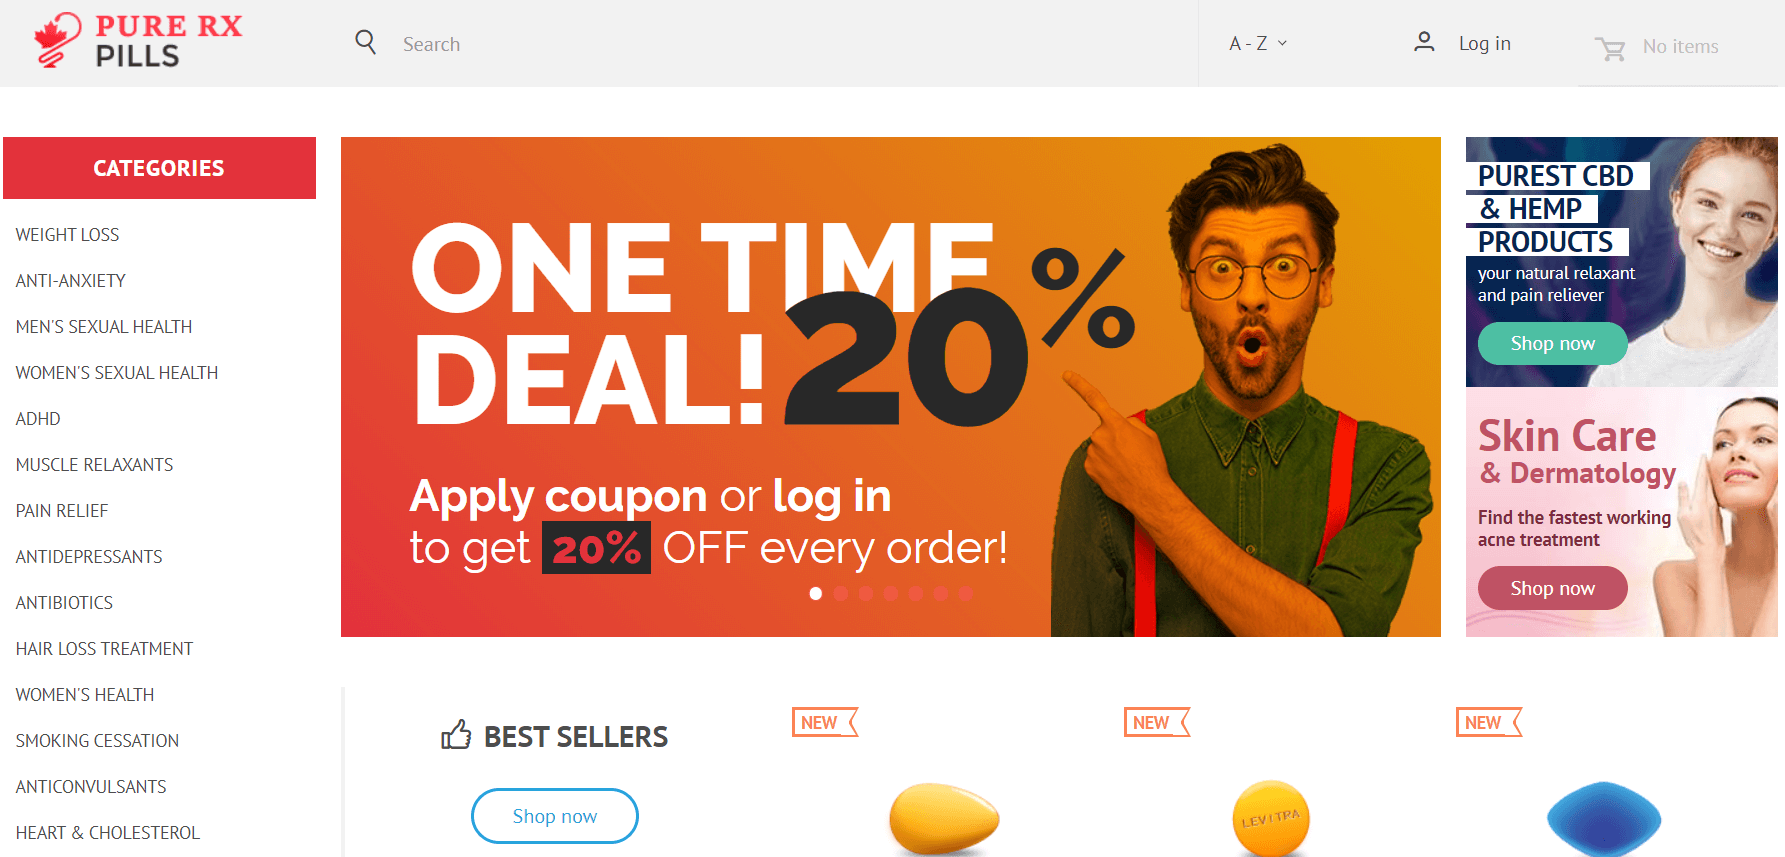This screenshot has width=1785, height=857.
Task: Open the Weight Loss category
Action: (67, 235)
